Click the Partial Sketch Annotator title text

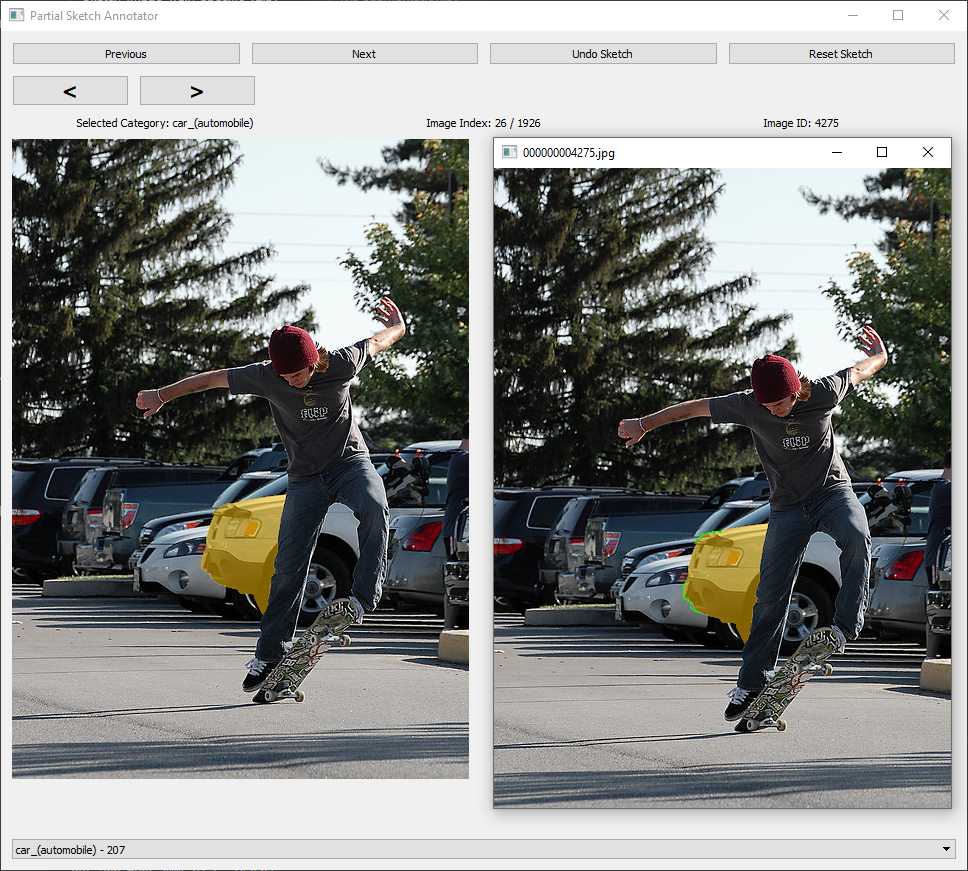(94, 15)
